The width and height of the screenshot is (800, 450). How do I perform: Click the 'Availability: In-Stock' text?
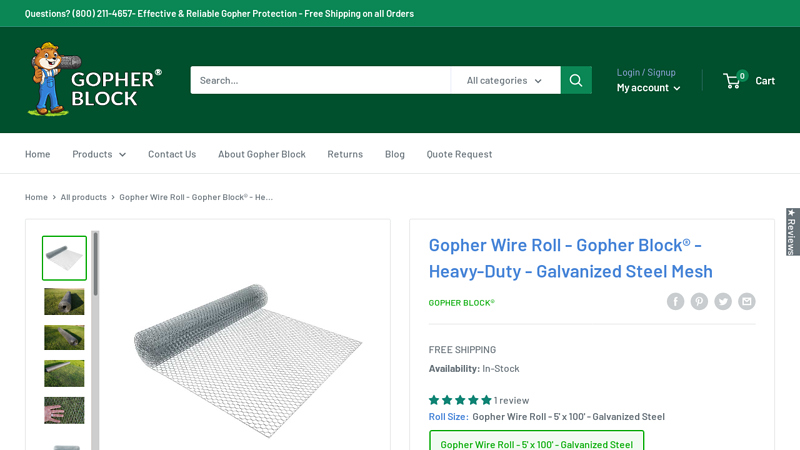(474, 368)
